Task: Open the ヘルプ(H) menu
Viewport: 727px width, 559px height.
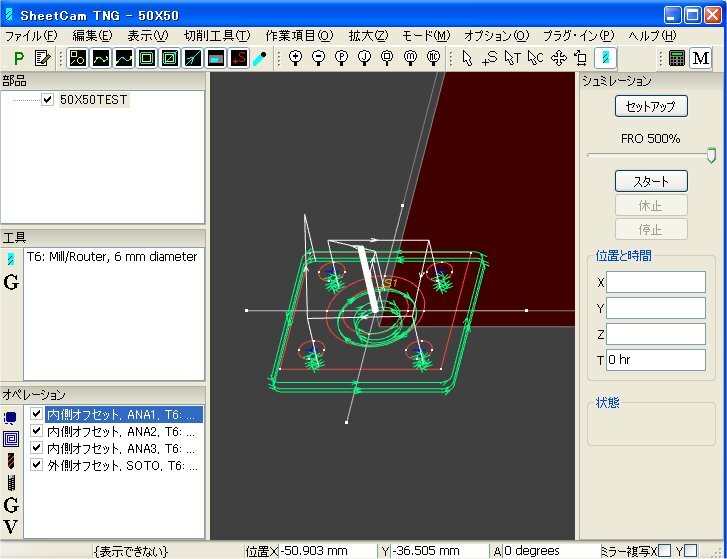Action: pos(652,36)
